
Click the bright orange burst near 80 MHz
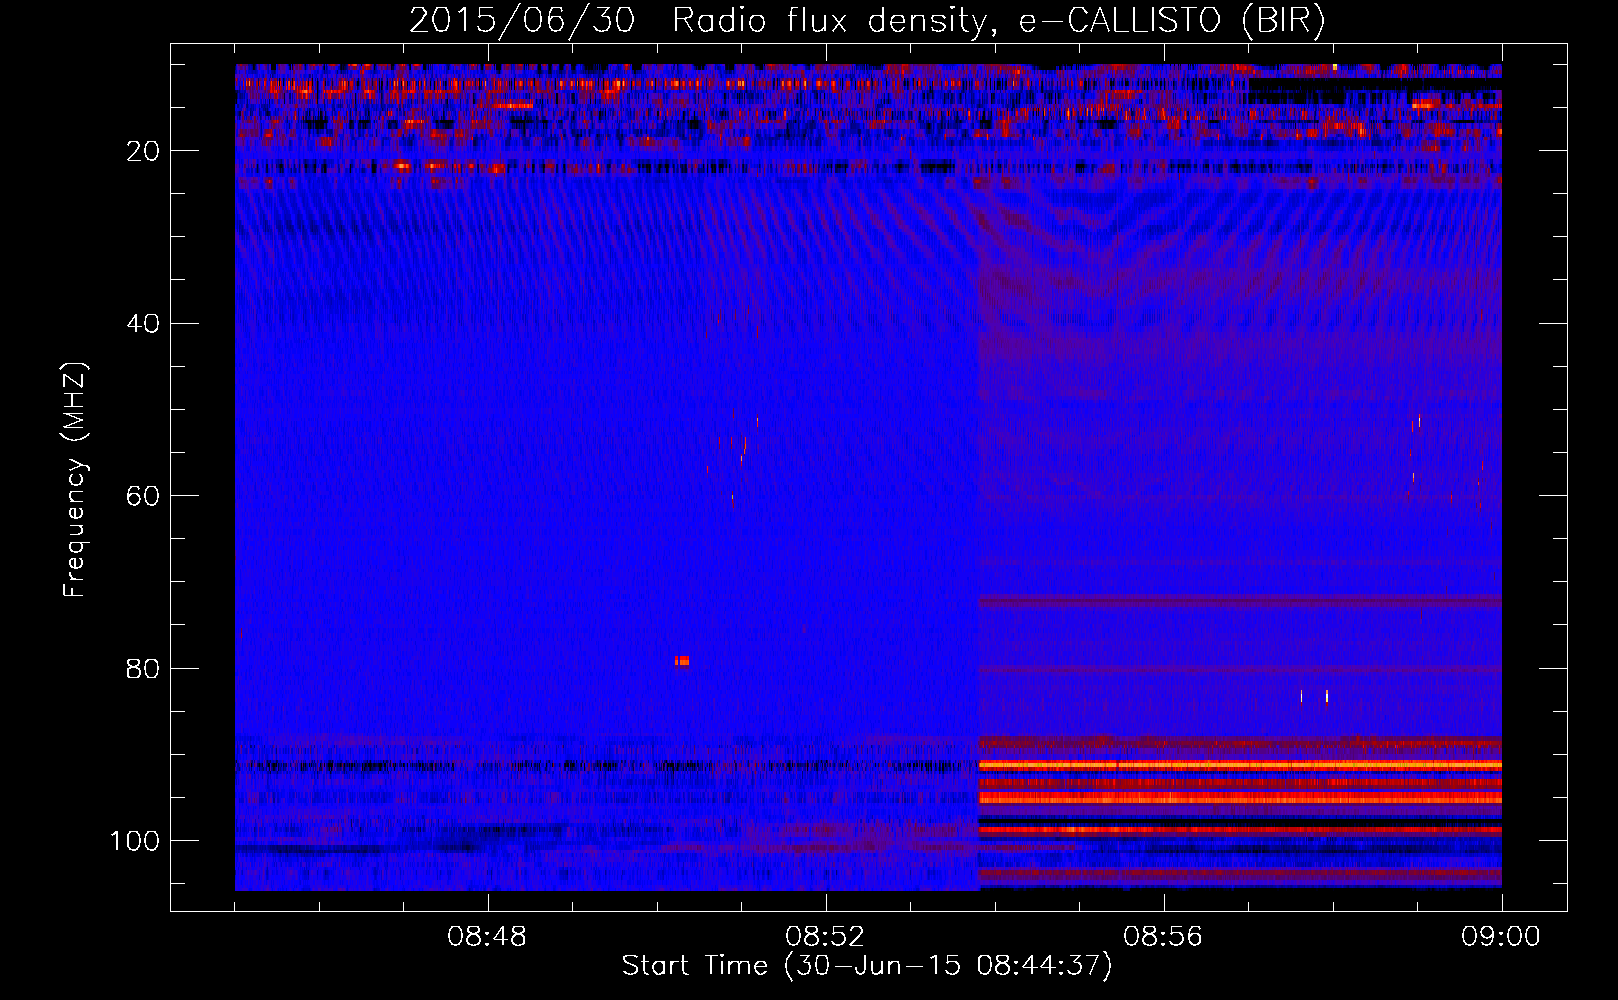(682, 661)
